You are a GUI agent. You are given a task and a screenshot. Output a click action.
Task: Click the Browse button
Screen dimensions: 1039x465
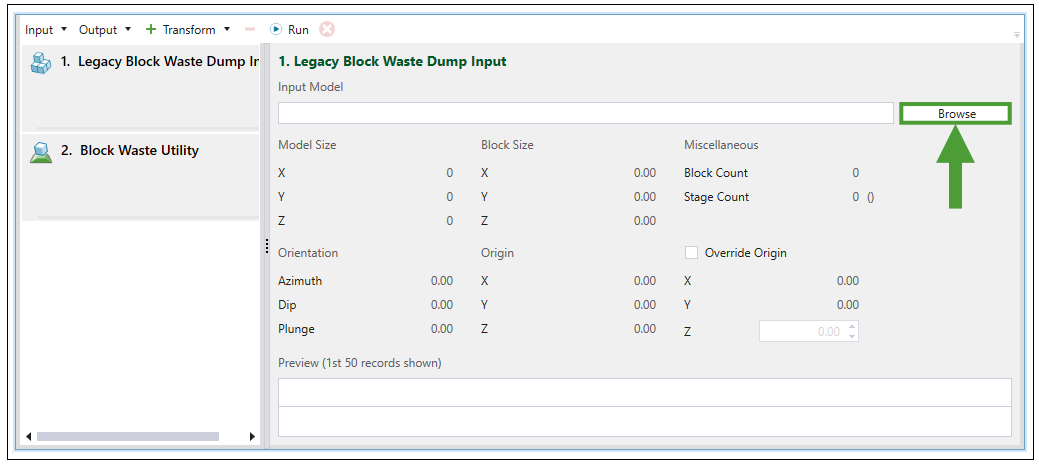(x=956, y=114)
